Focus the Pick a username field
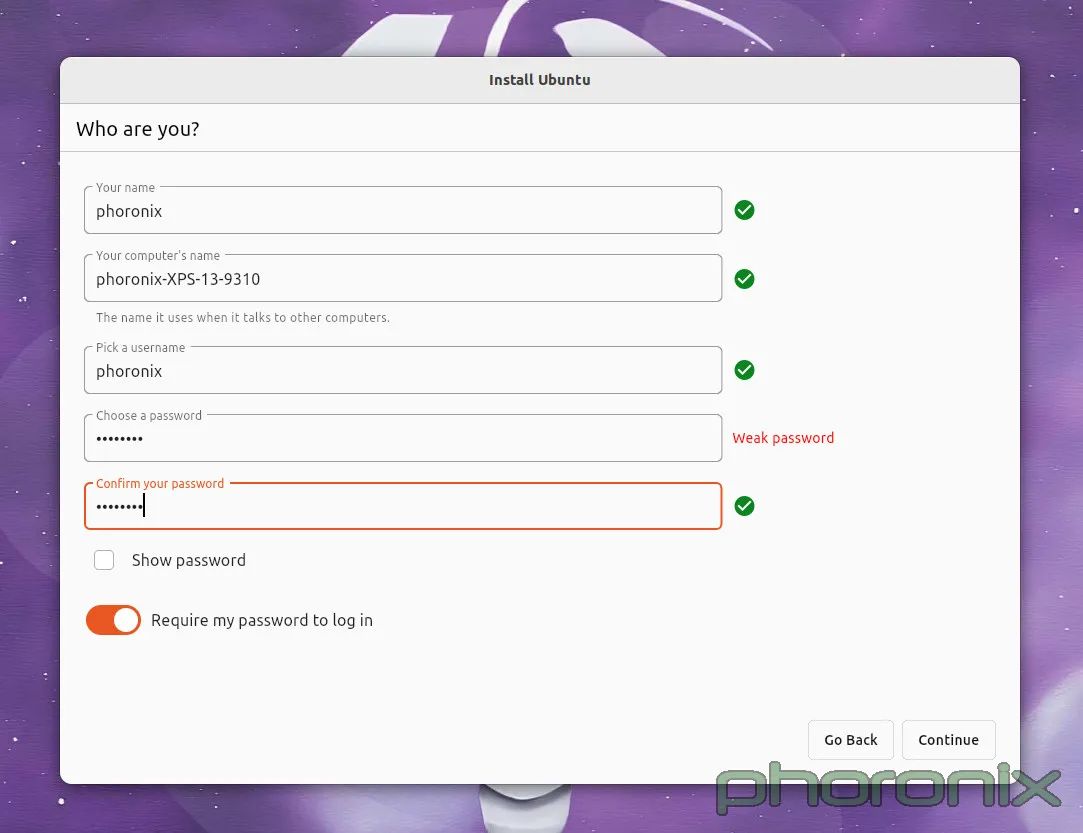Viewport: 1083px width, 833px height. tap(403, 370)
